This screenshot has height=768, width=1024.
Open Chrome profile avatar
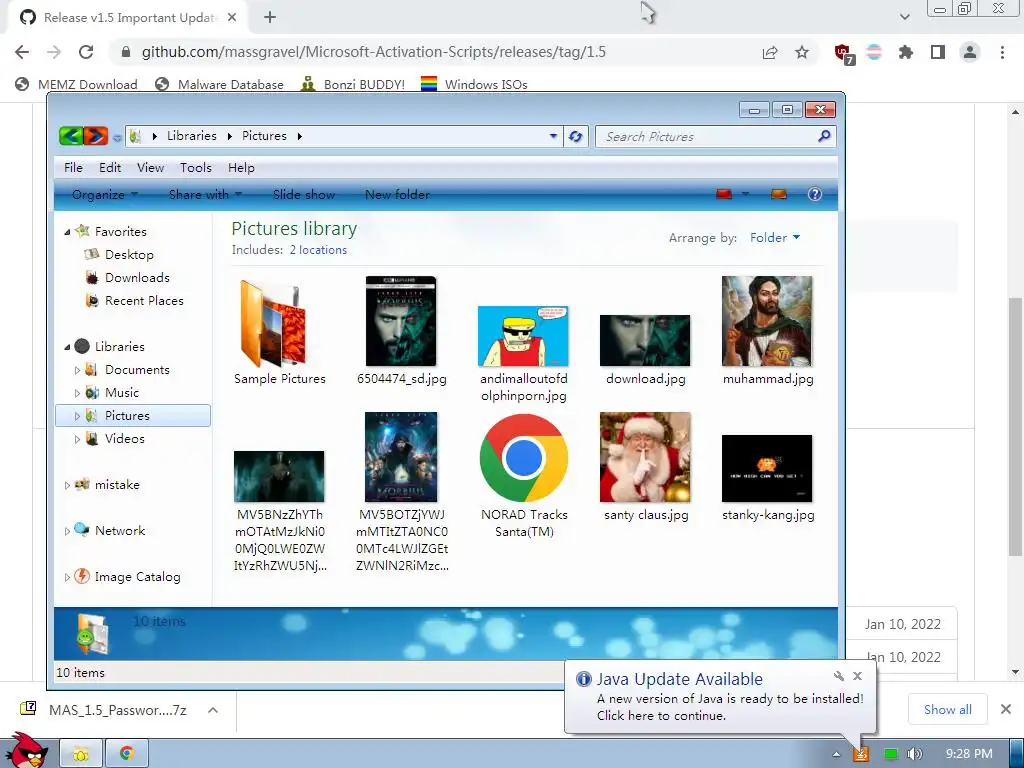tap(970, 52)
